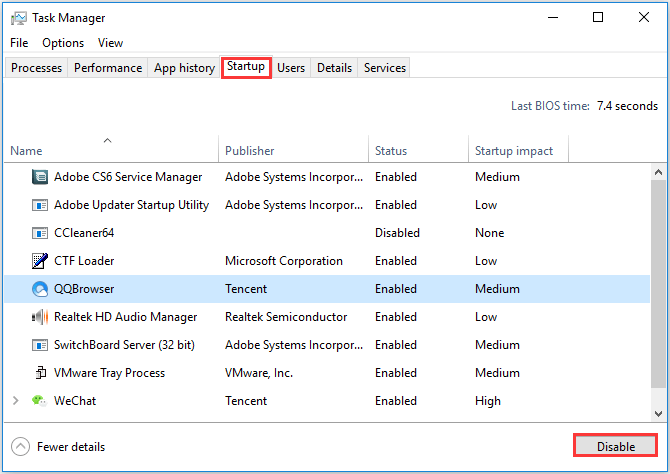Image resolution: width=670 pixels, height=474 pixels.
Task: Click Tencent publisher in QQBrowser row
Action: [x=246, y=289]
